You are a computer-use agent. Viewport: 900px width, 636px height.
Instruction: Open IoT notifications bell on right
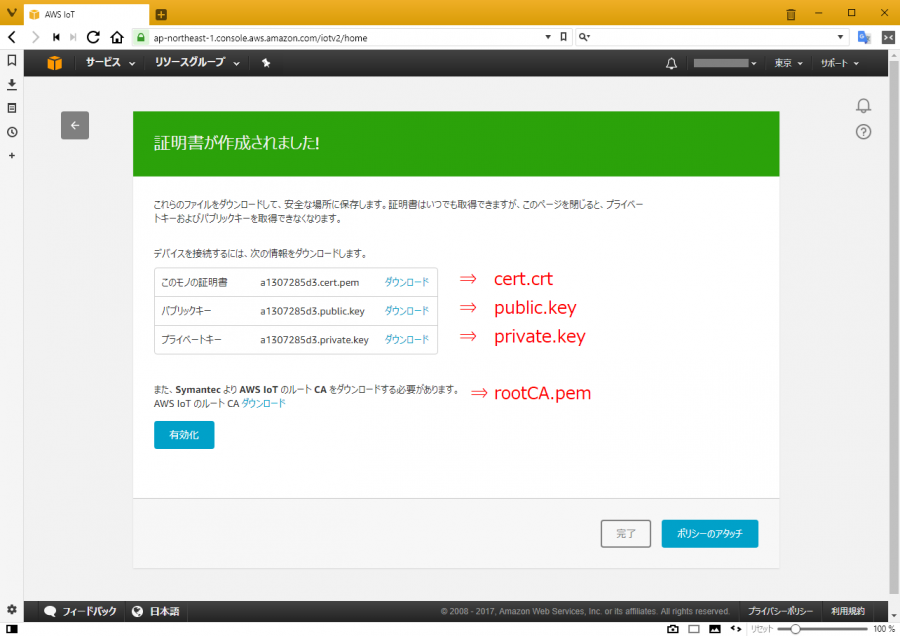[x=863, y=106]
